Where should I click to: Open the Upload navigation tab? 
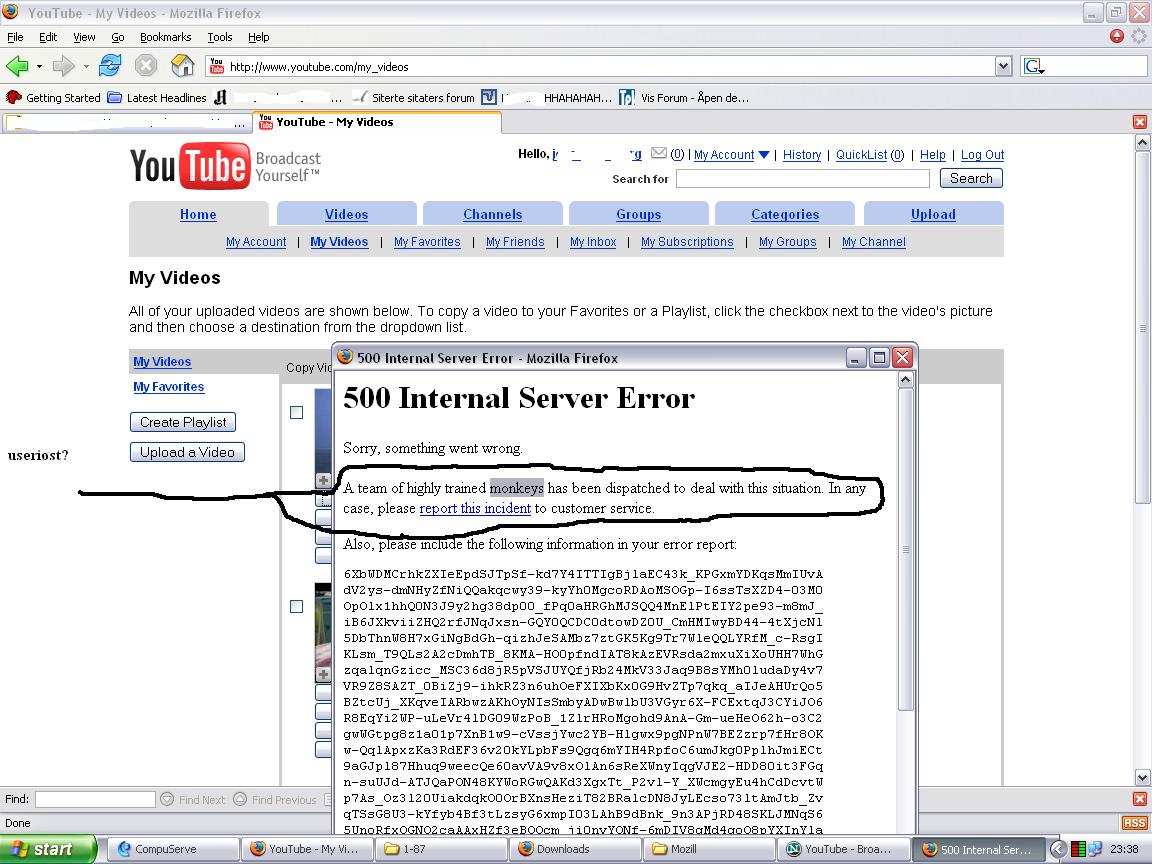pos(933,215)
